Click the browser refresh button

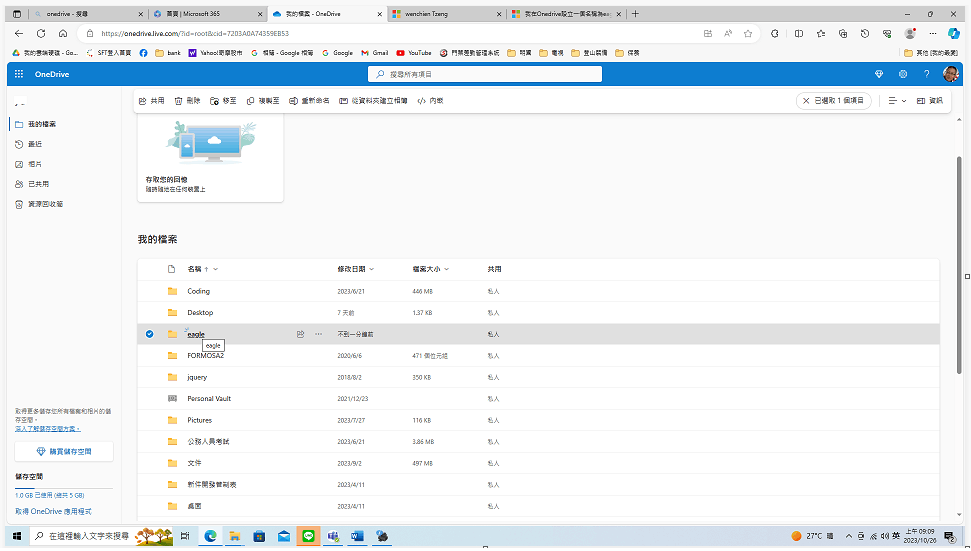[41, 33]
